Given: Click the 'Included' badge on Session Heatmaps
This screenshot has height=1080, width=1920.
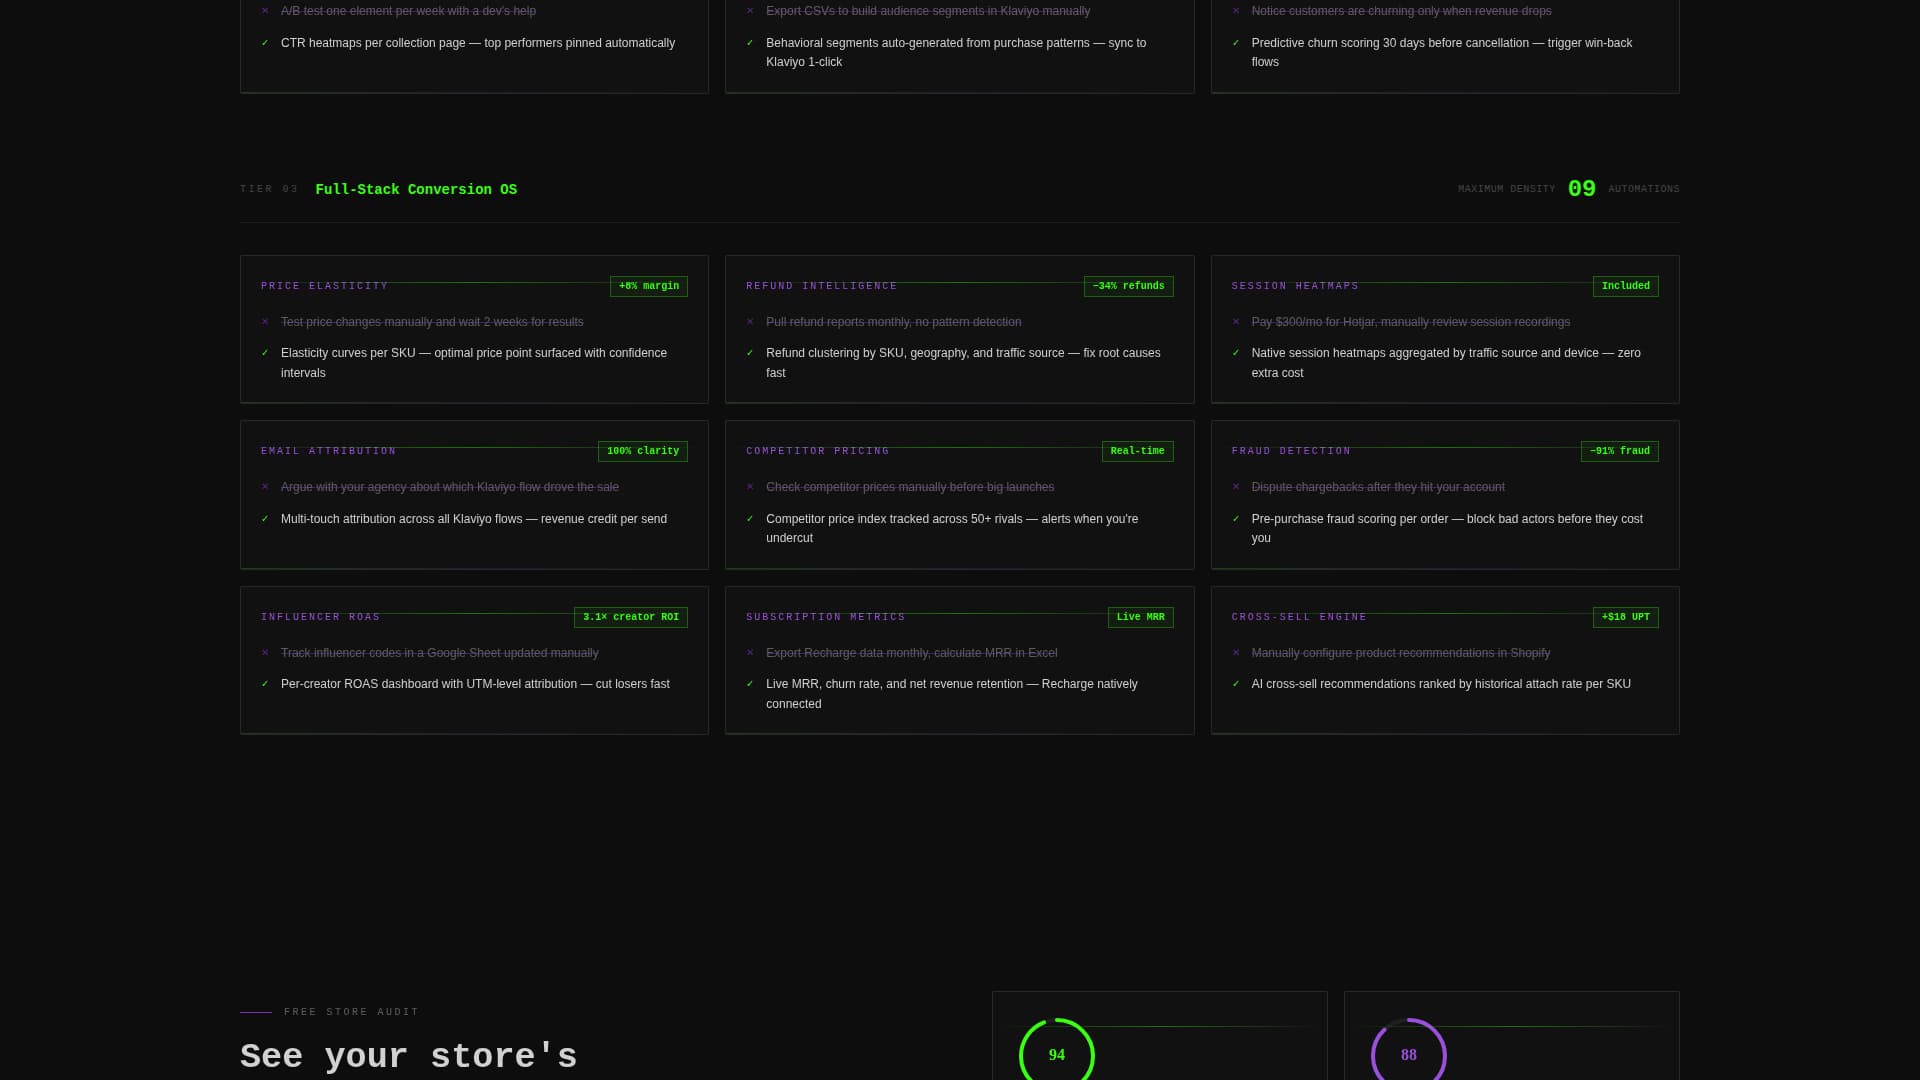Looking at the screenshot, I should (1625, 286).
